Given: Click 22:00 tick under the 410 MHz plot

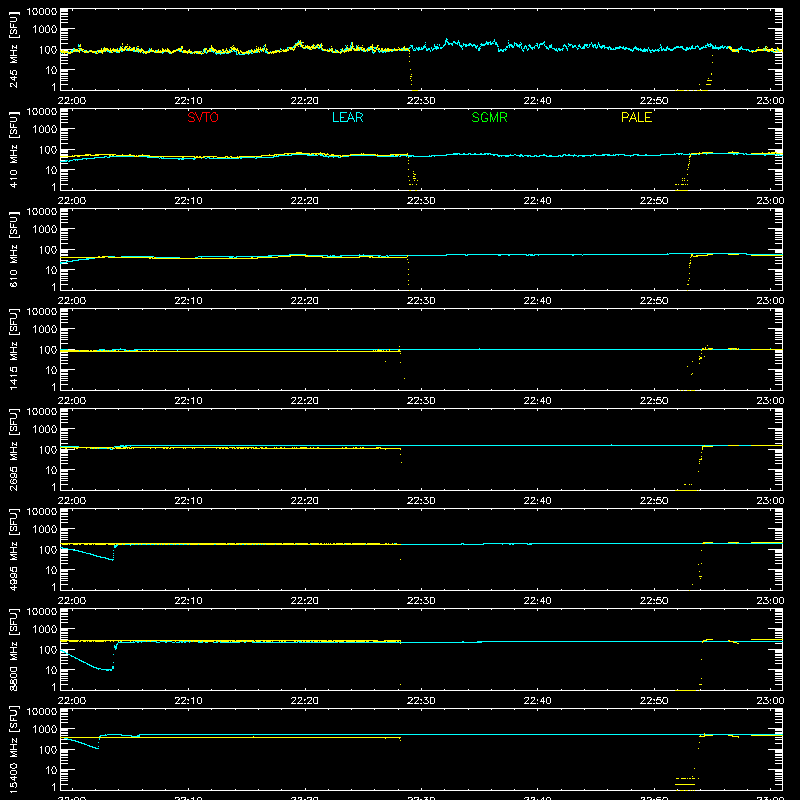Looking at the screenshot, I should [71, 201].
